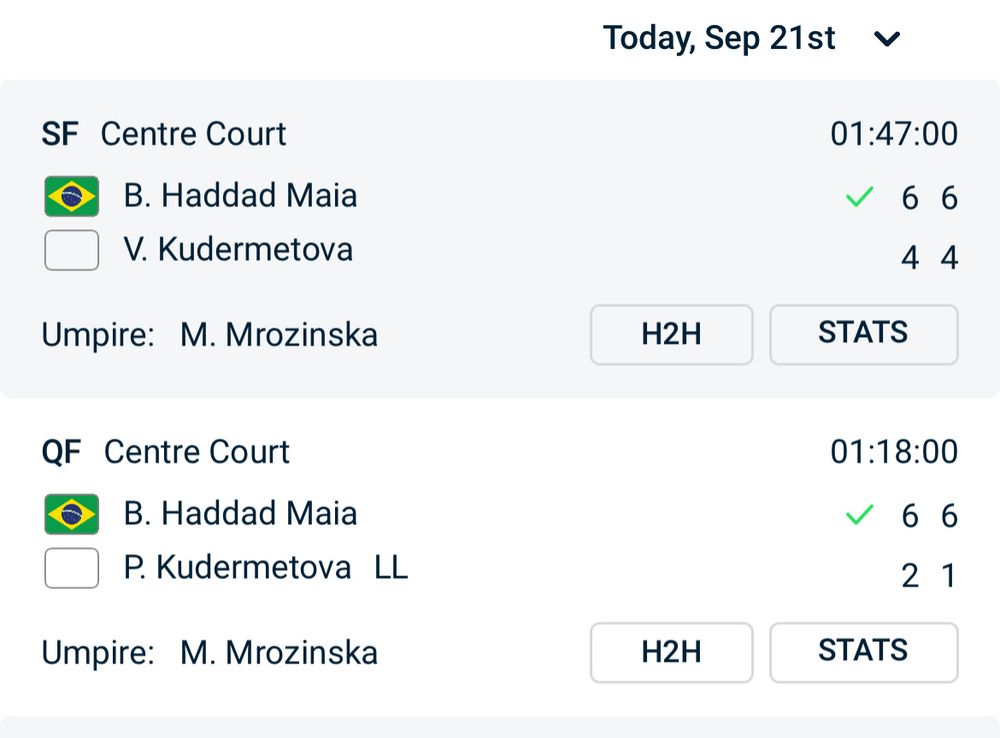
Task: Select P. Kudermetova player name
Action: click(238, 568)
